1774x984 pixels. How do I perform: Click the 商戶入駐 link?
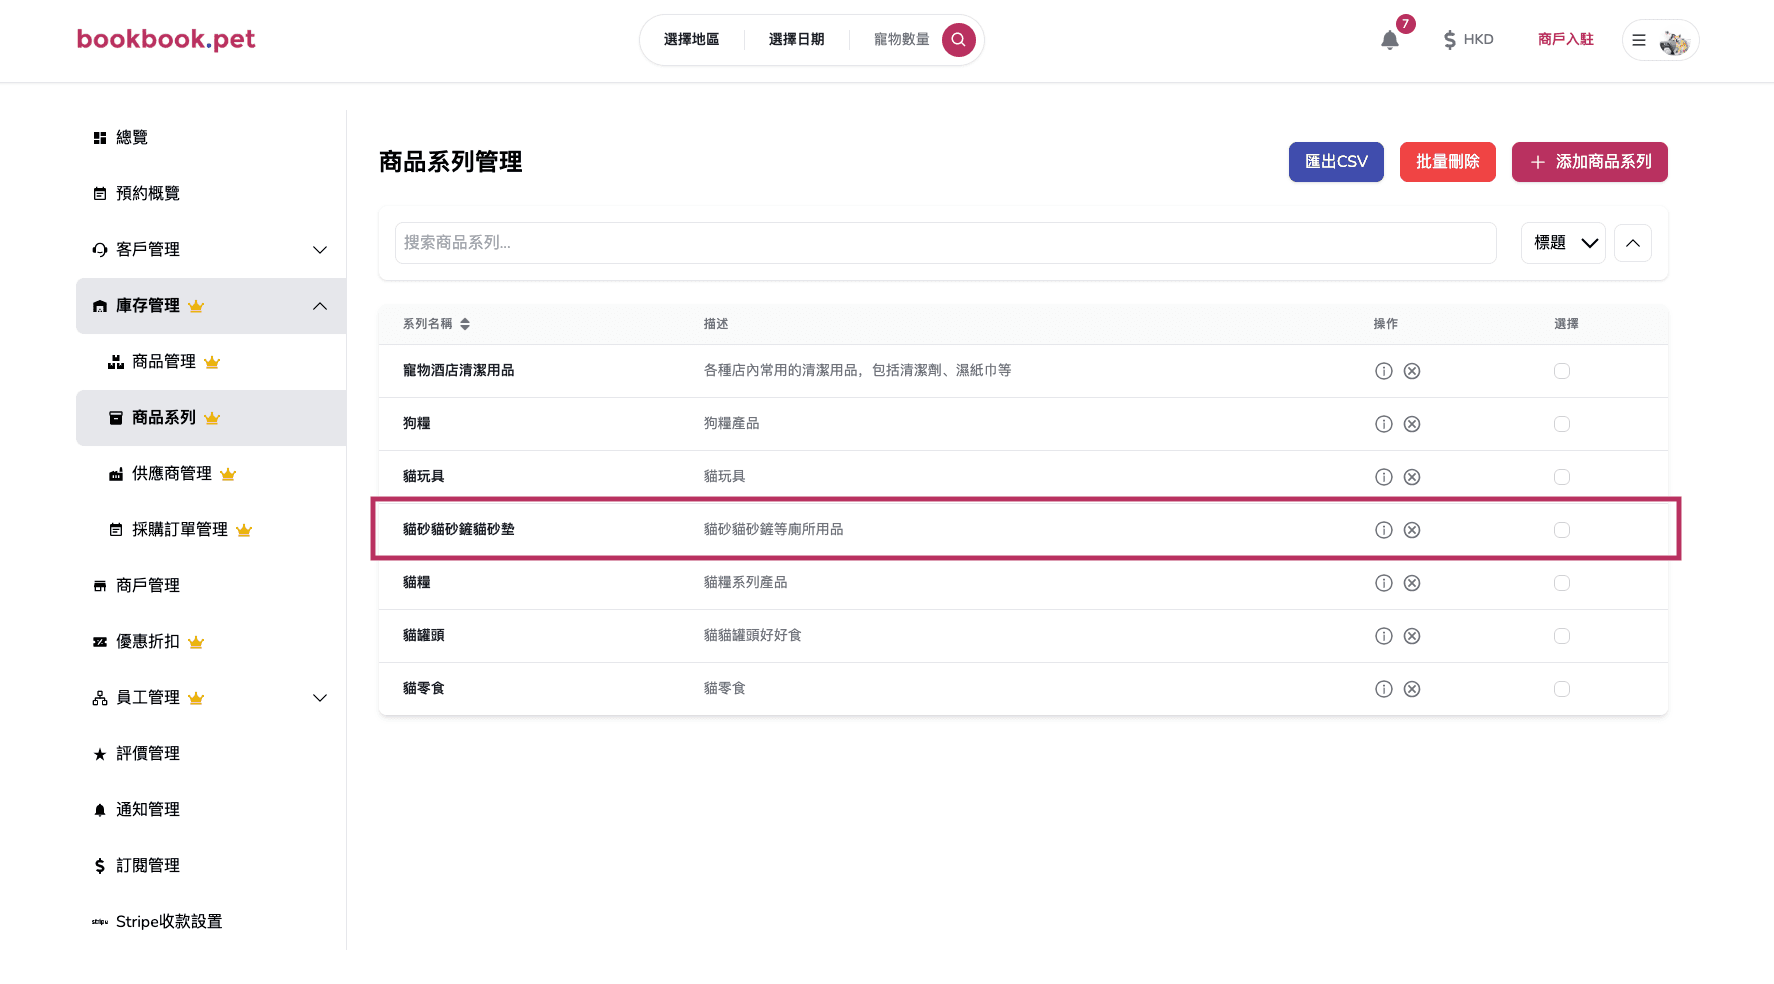tap(1565, 40)
